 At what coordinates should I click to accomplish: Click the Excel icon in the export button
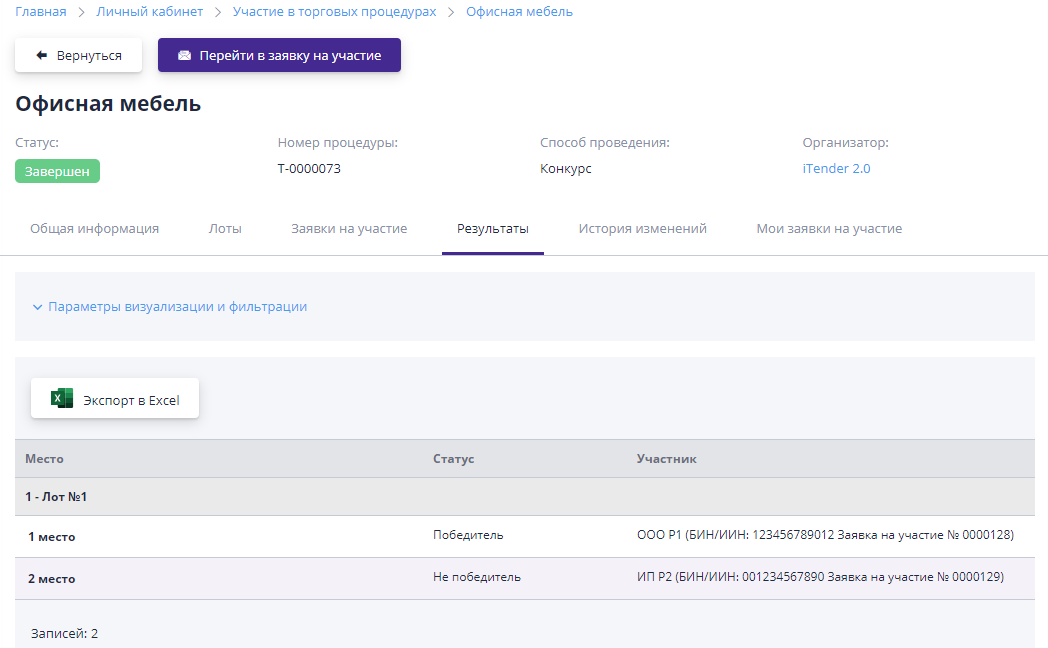pos(62,399)
